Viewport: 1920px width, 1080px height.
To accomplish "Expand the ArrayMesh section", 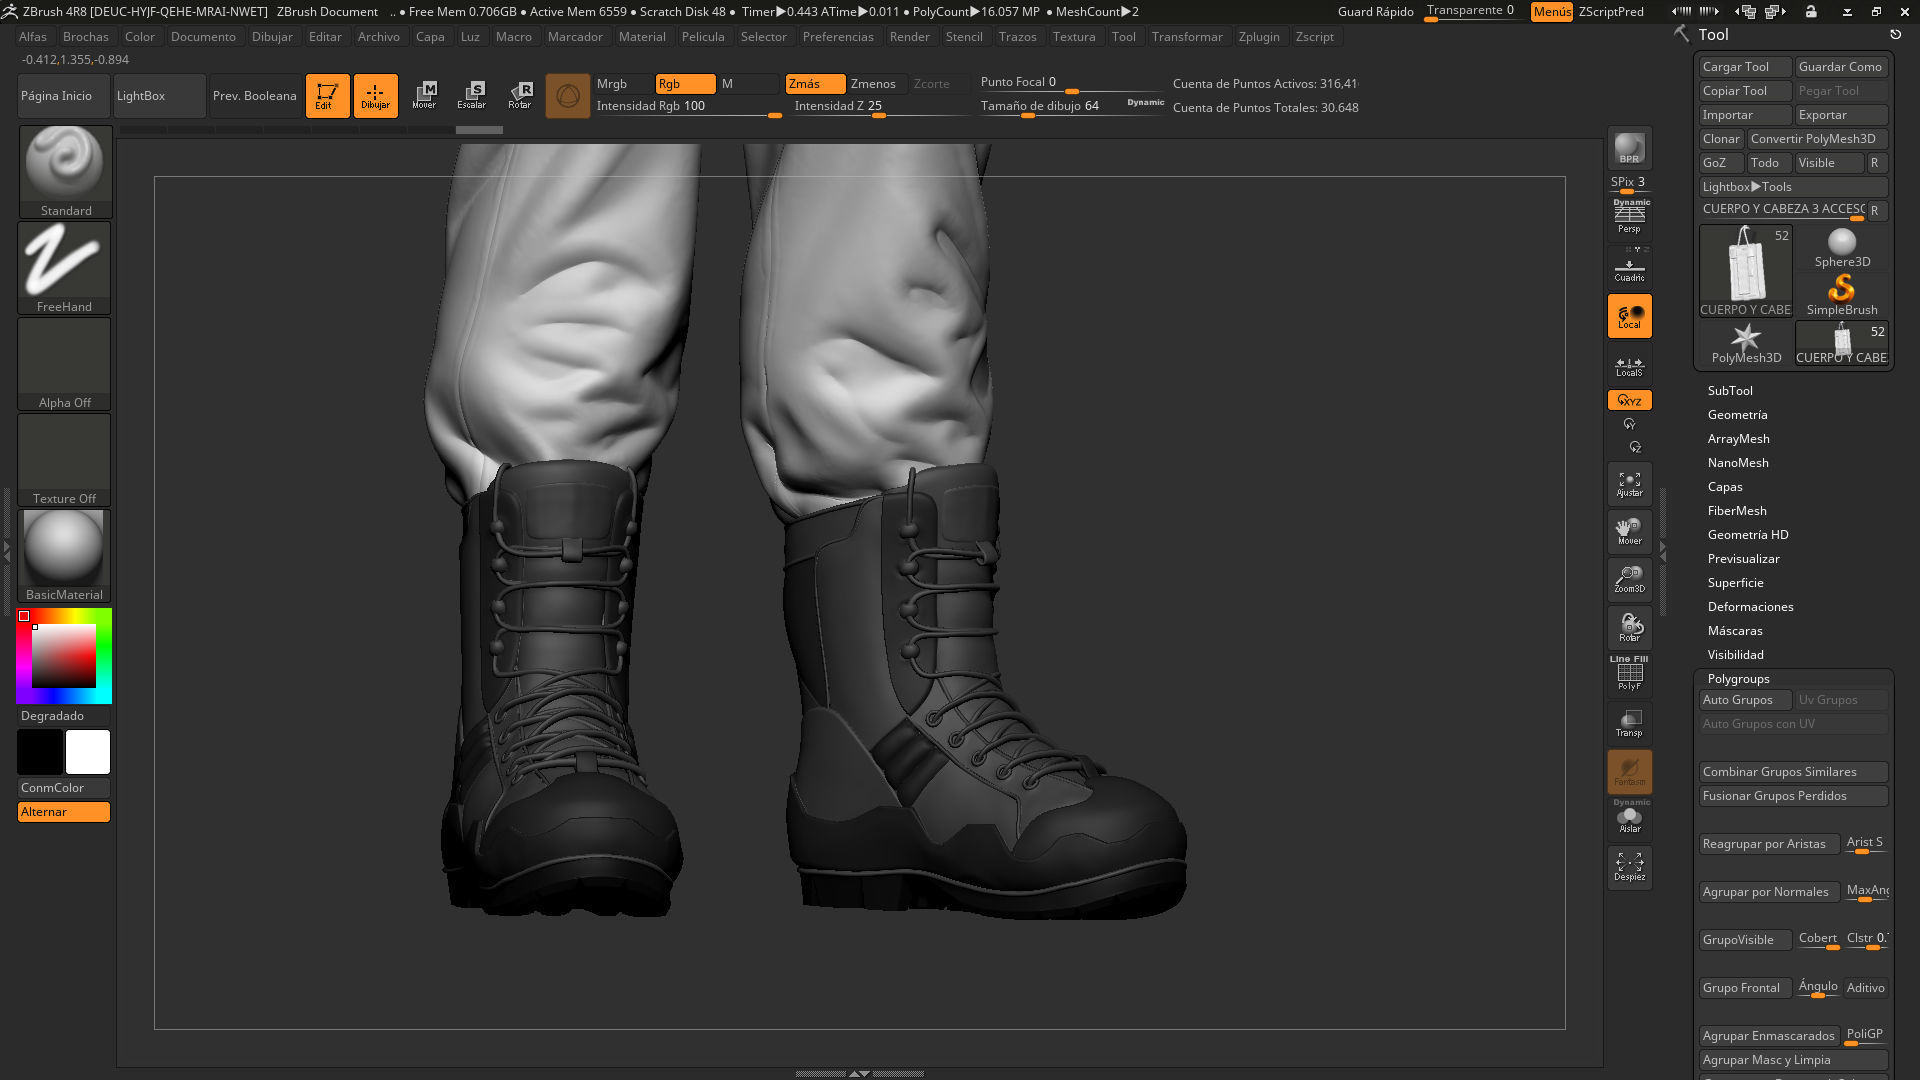I will pyautogui.click(x=1738, y=439).
